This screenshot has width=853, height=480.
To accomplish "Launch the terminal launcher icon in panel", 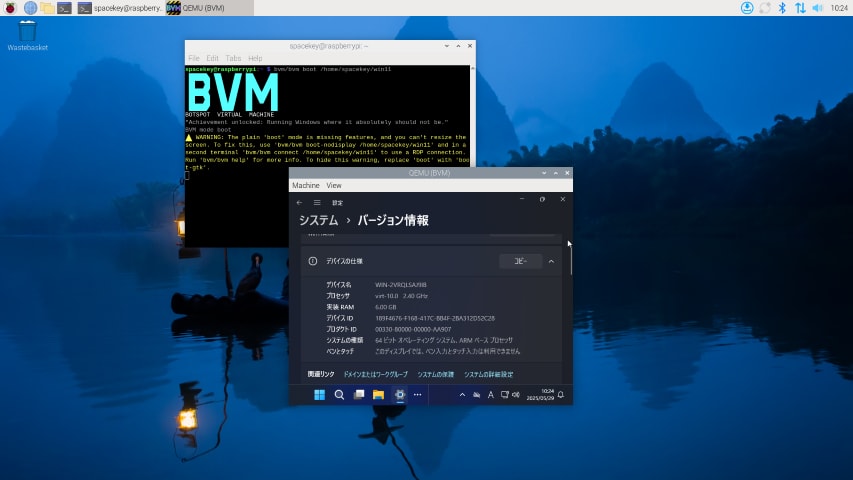I will [65, 8].
